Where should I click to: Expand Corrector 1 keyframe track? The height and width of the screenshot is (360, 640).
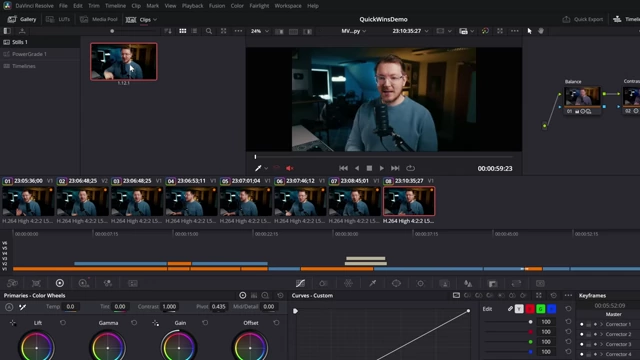pos(601,324)
